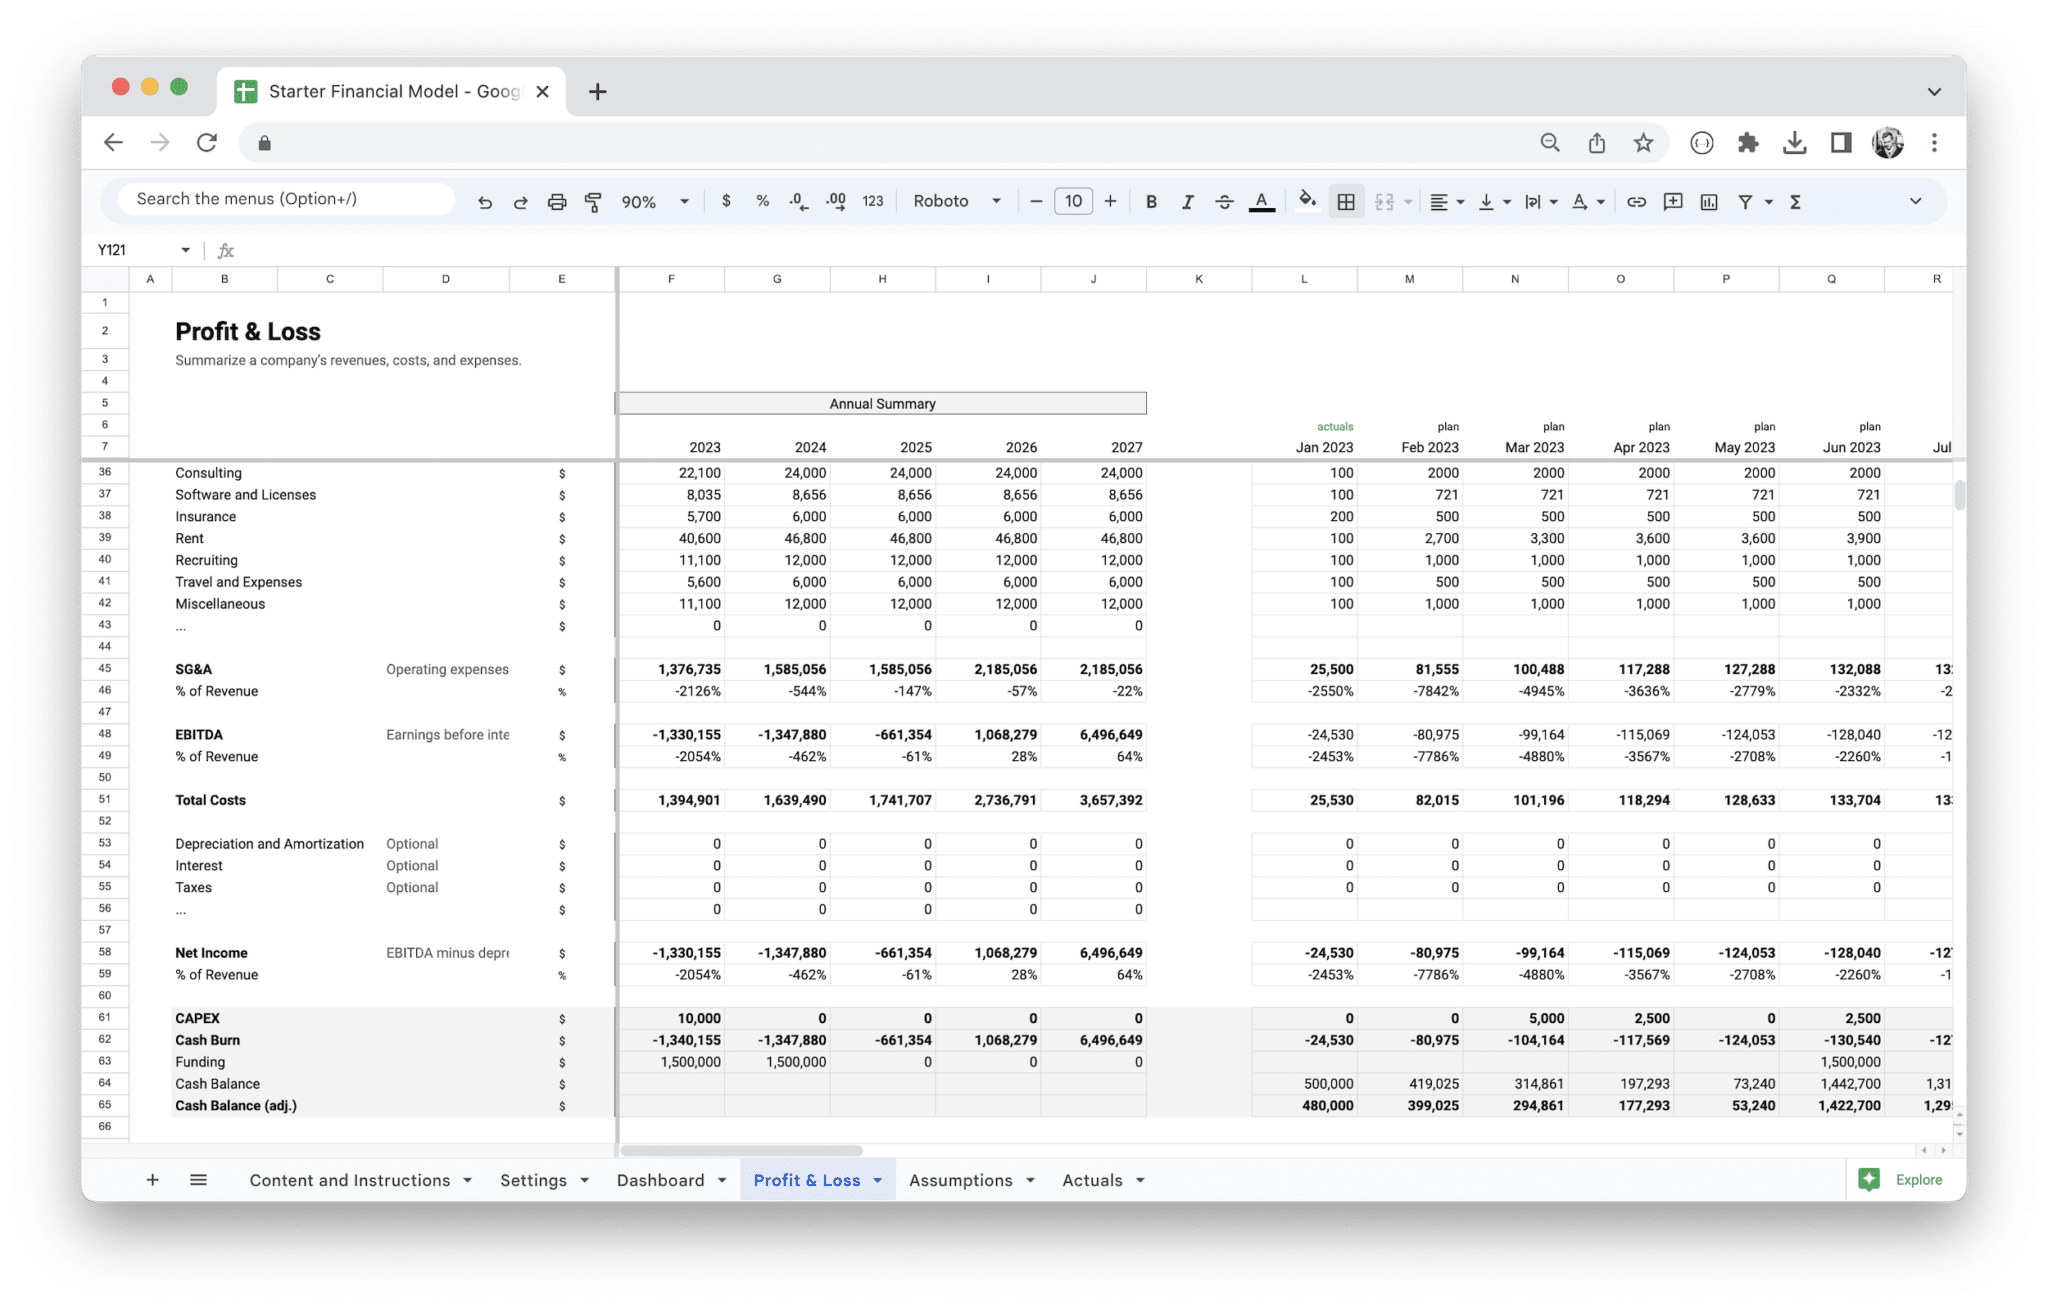The image size is (2048, 1309).
Task: Select the Paint format tool
Action: [x=594, y=201]
